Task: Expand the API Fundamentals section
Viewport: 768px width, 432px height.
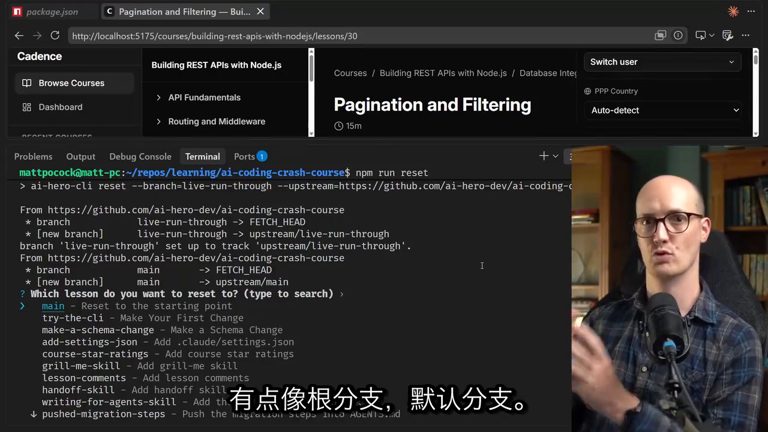Action: coord(204,97)
